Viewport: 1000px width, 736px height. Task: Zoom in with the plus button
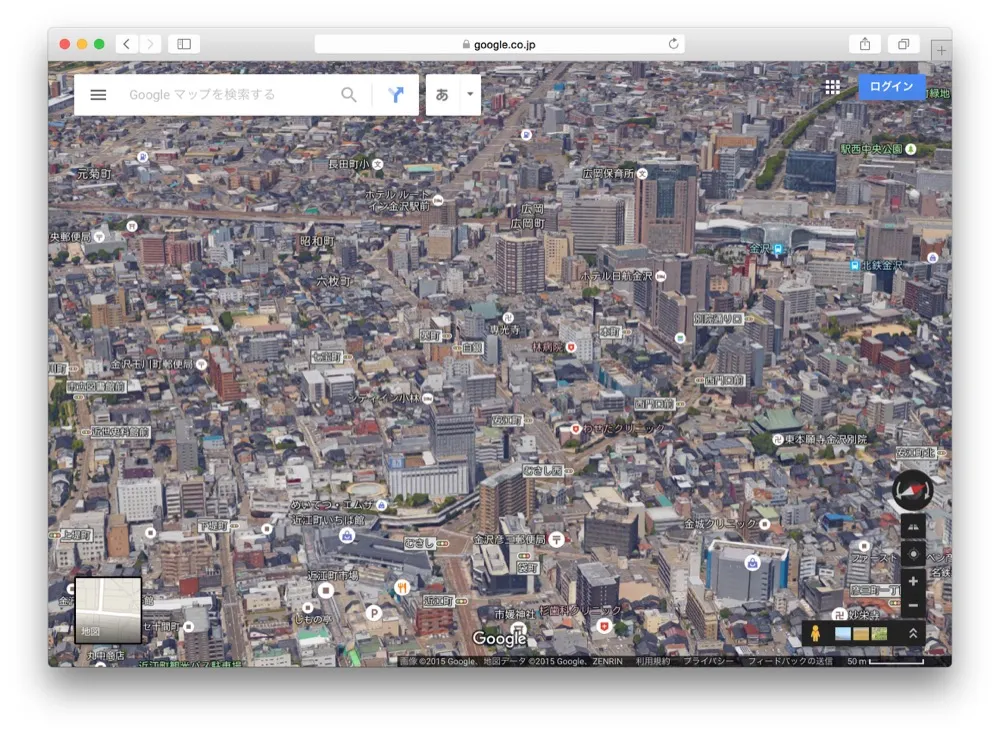[912, 581]
